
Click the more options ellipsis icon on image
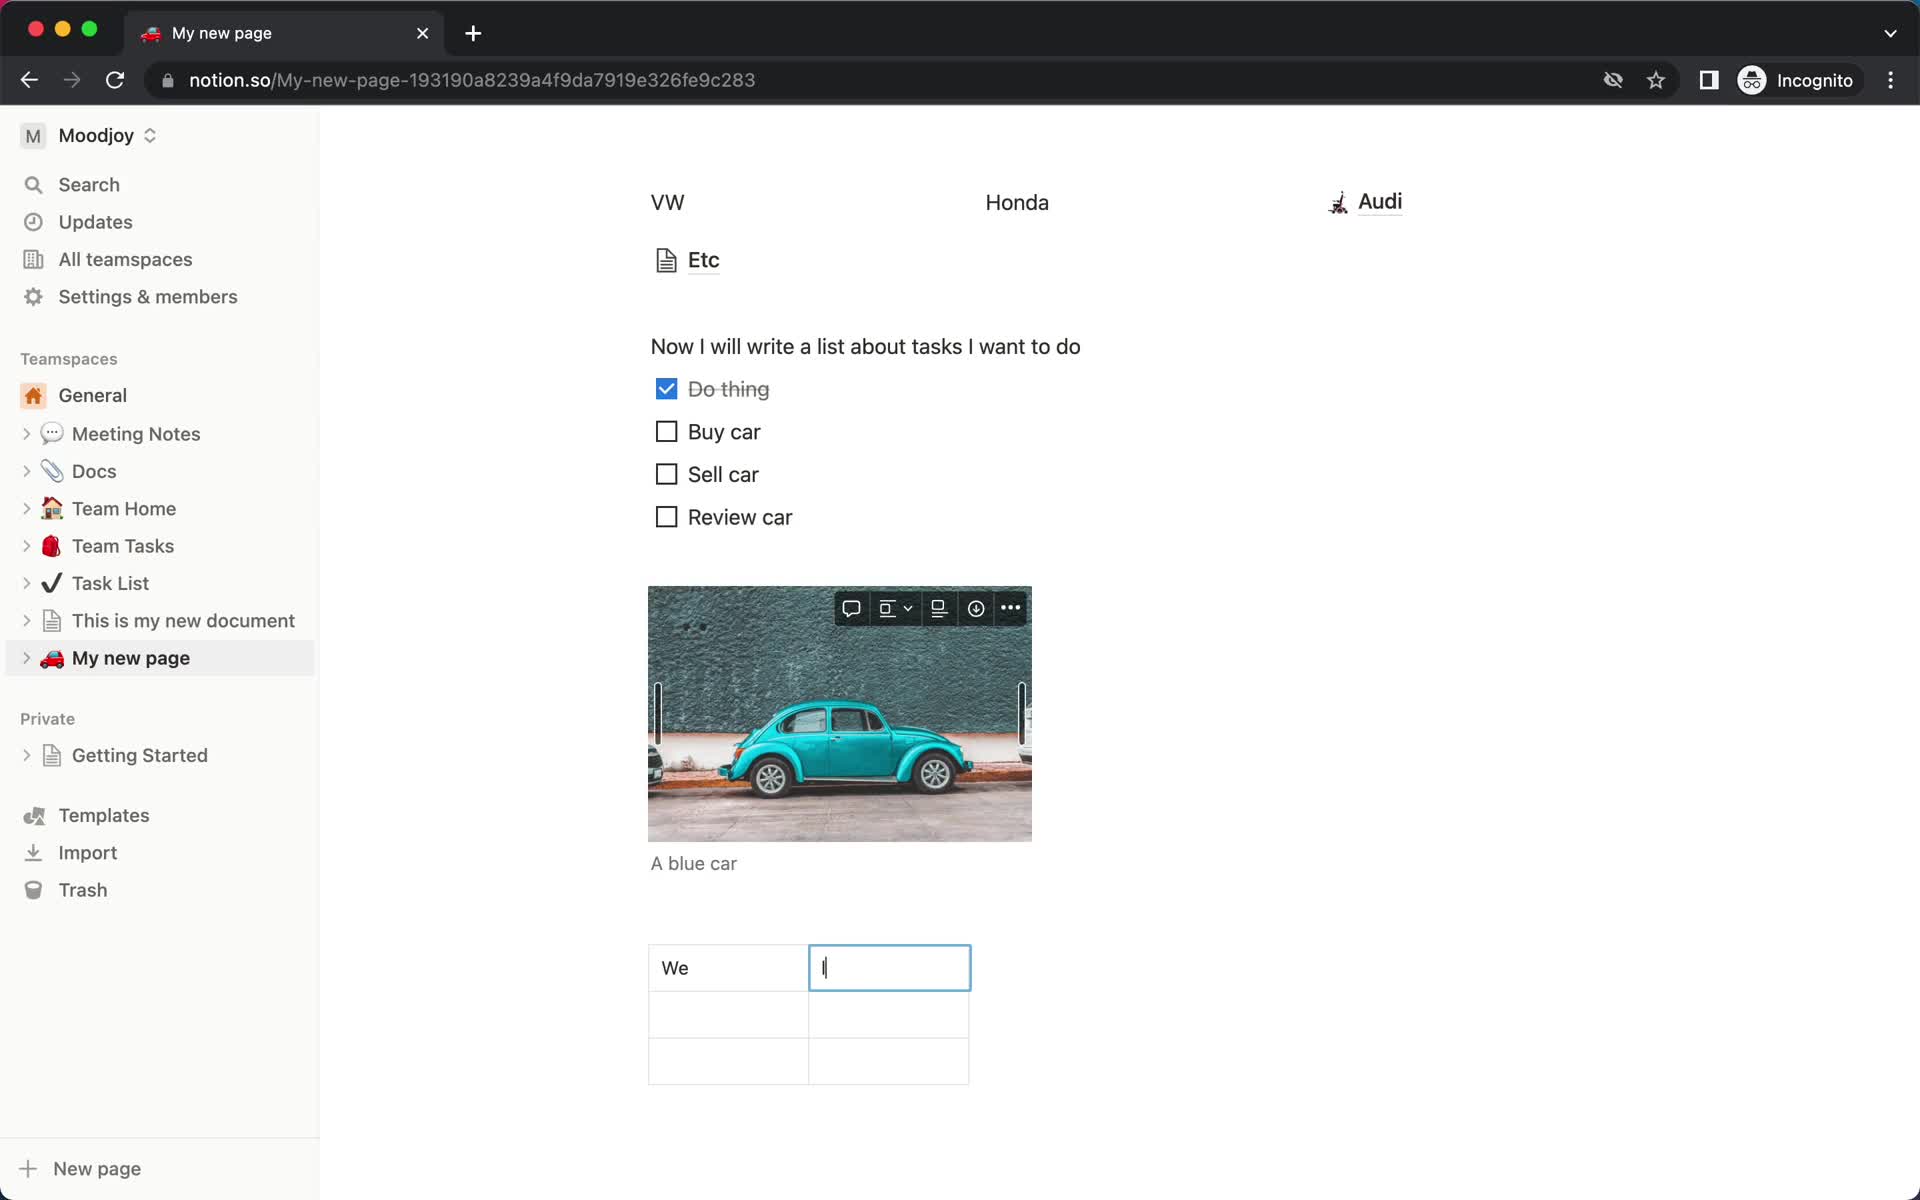pos(1010,608)
